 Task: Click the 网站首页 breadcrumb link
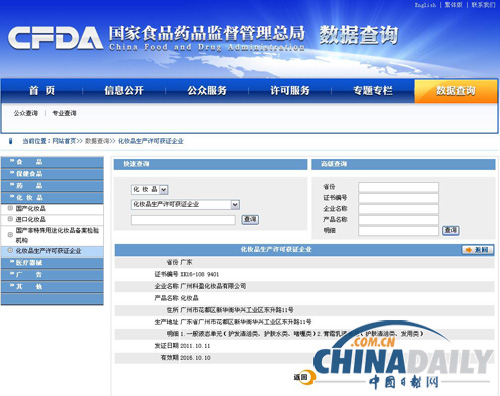64,141
